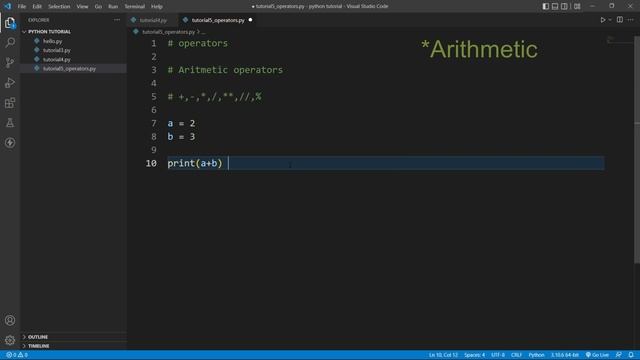Open the Extensions view

10,102
